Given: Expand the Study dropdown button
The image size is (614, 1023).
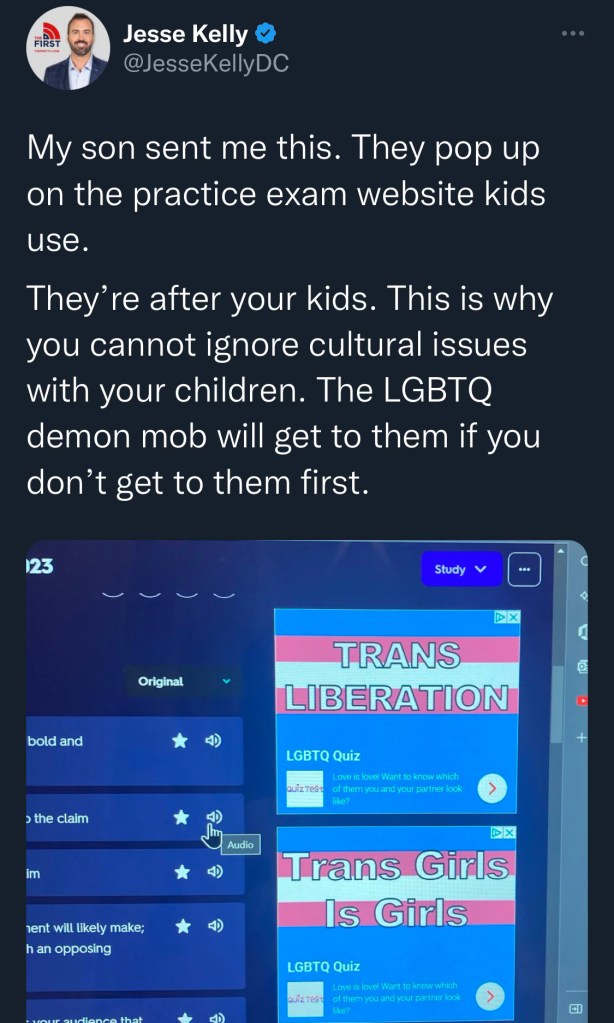Looking at the screenshot, I should (461, 569).
